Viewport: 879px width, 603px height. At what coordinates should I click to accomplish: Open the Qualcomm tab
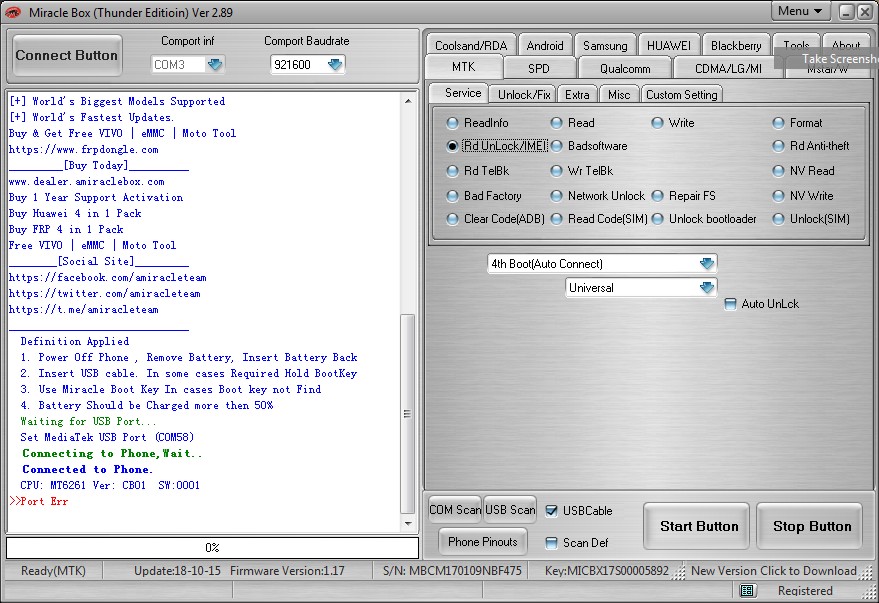coord(625,68)
